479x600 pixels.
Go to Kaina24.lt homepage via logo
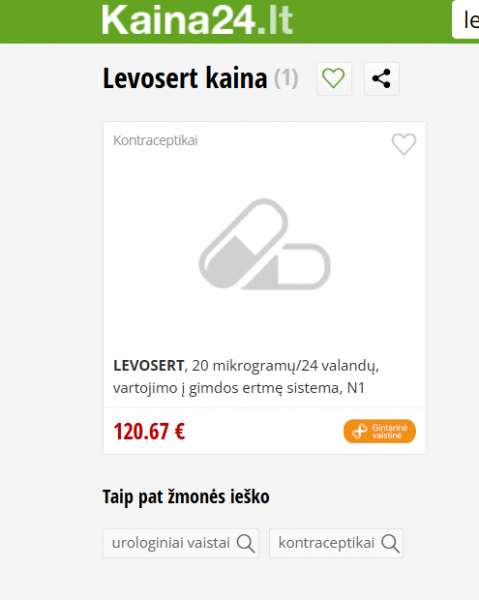click(x=197, y=19)
